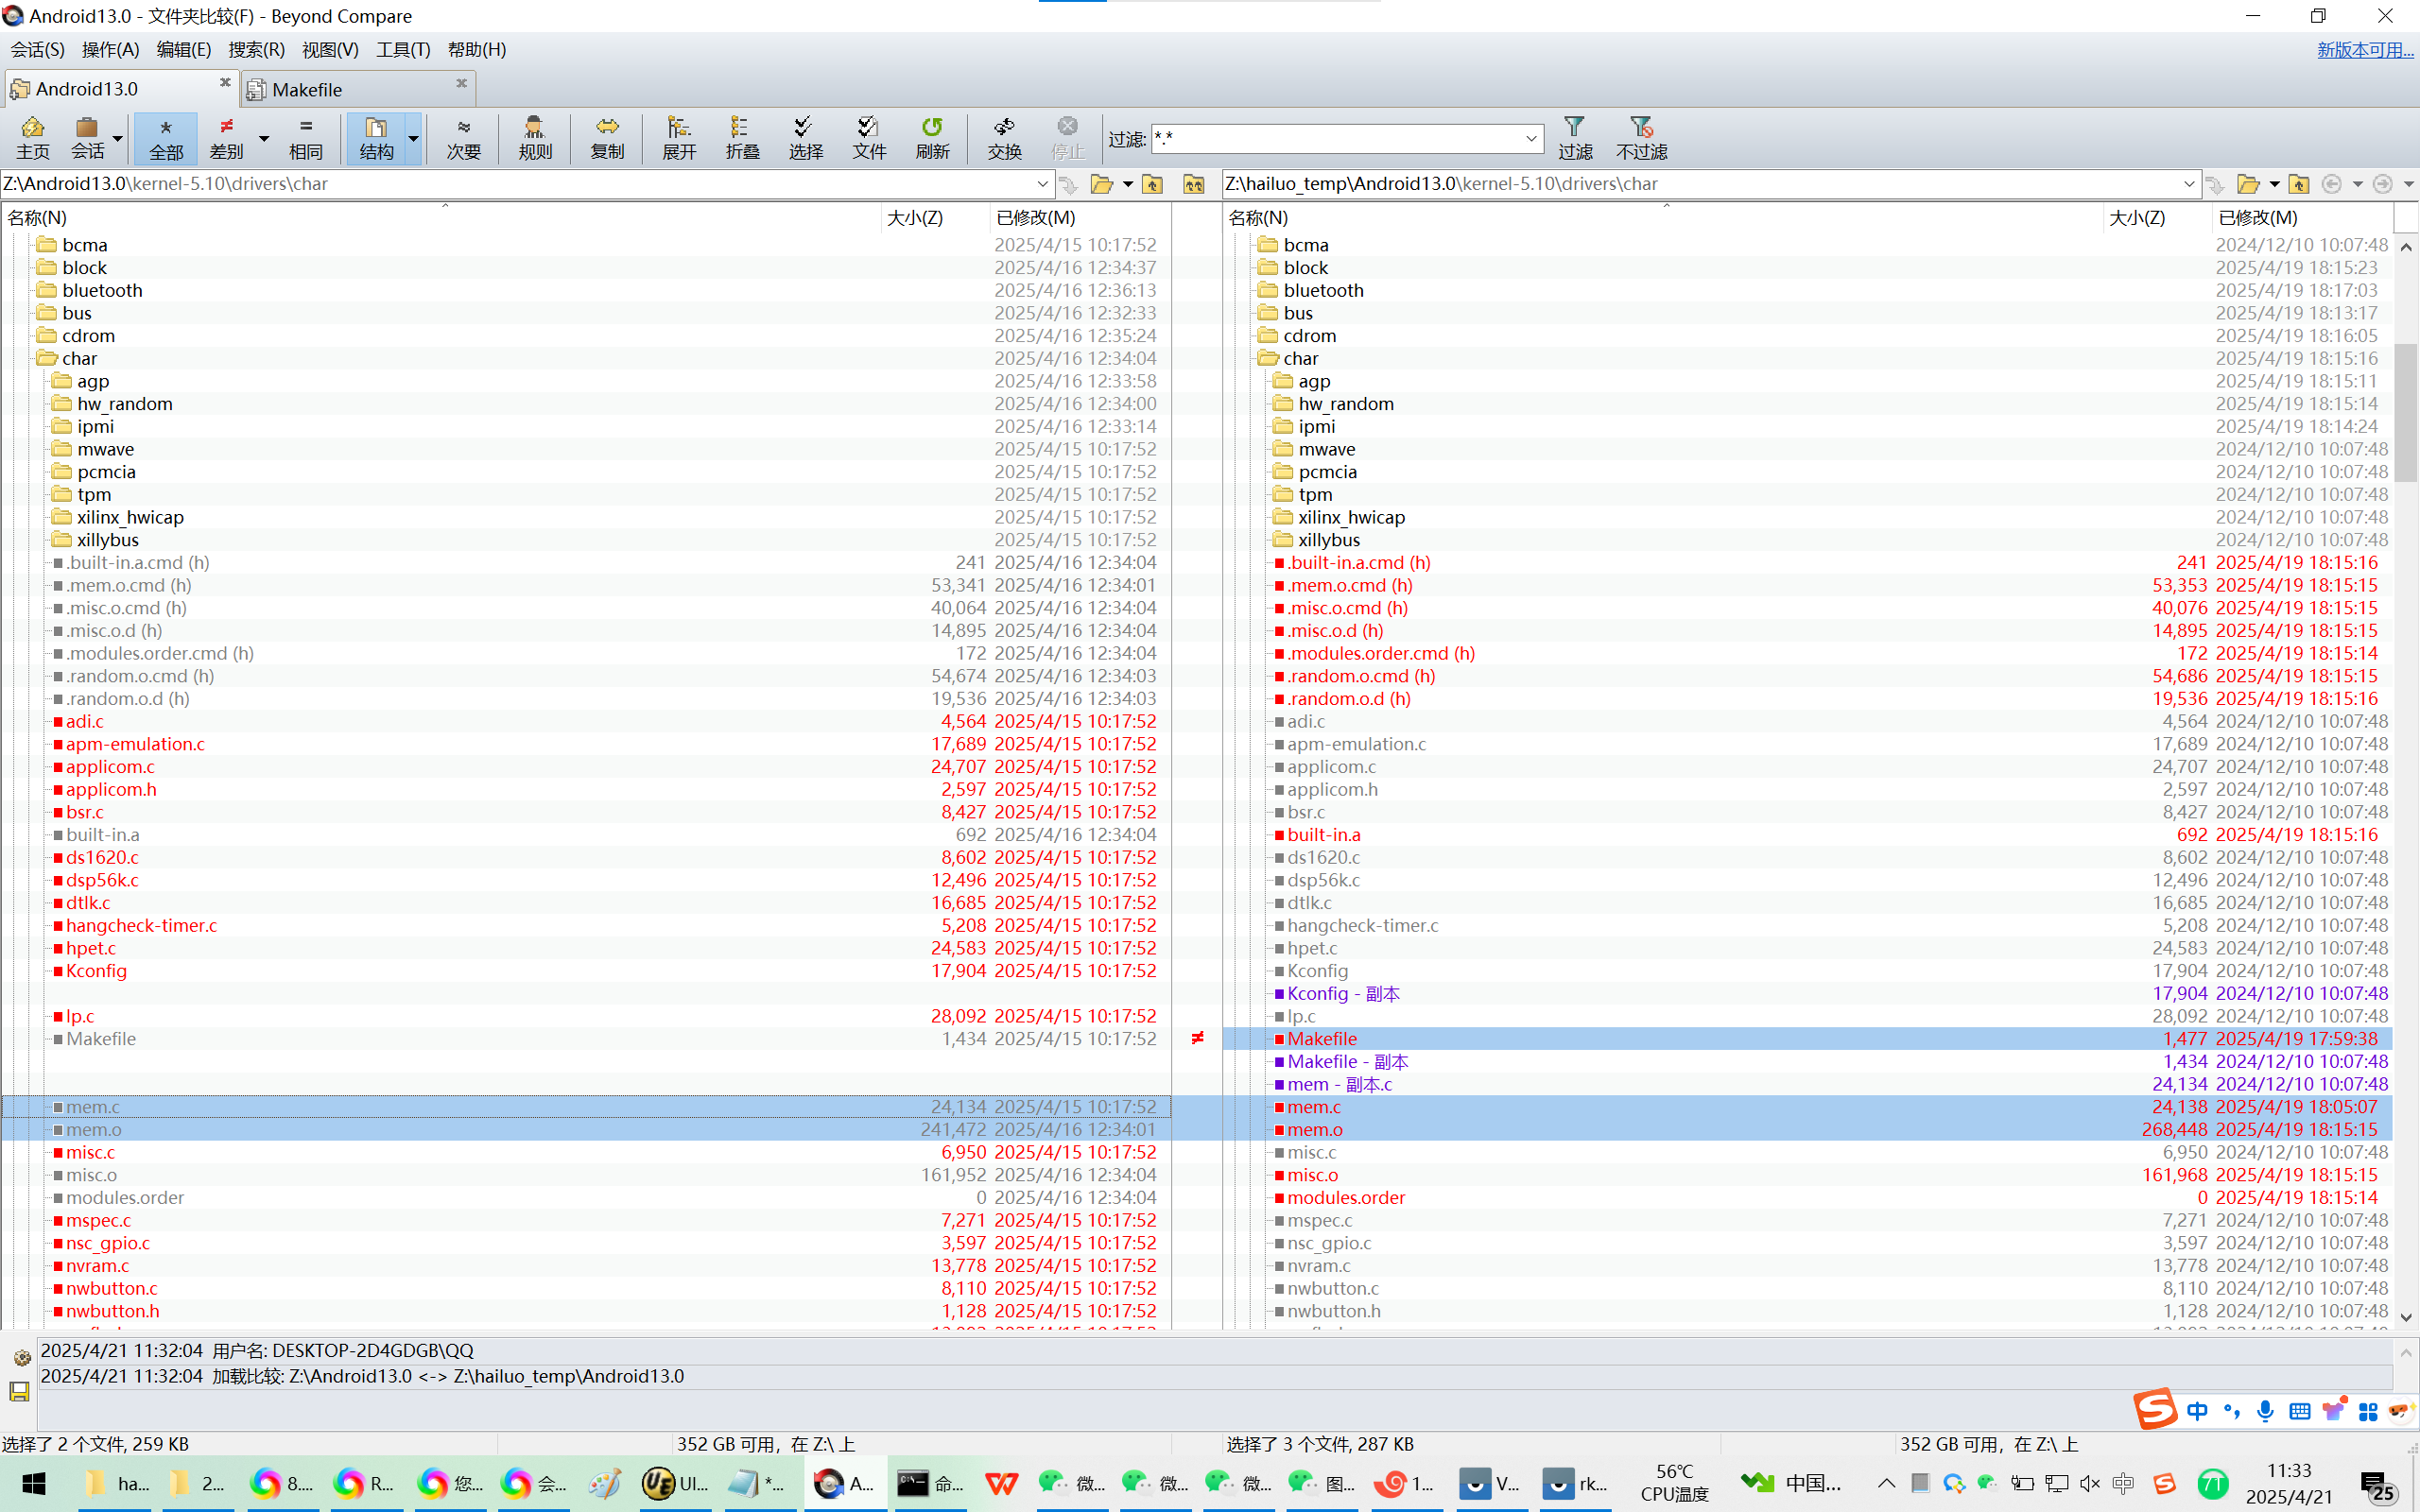The image size is (2420, 1512).
Task: Click the new version available (新版本可用) link
Action: coord(2364,49)
